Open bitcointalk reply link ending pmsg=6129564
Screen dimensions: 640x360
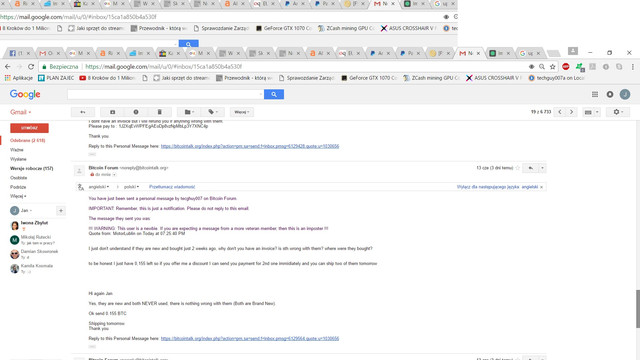tap(250, 338)
